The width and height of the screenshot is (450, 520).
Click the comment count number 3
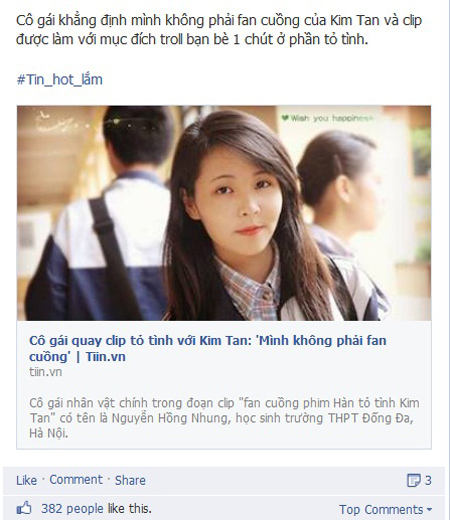(428, 480)
